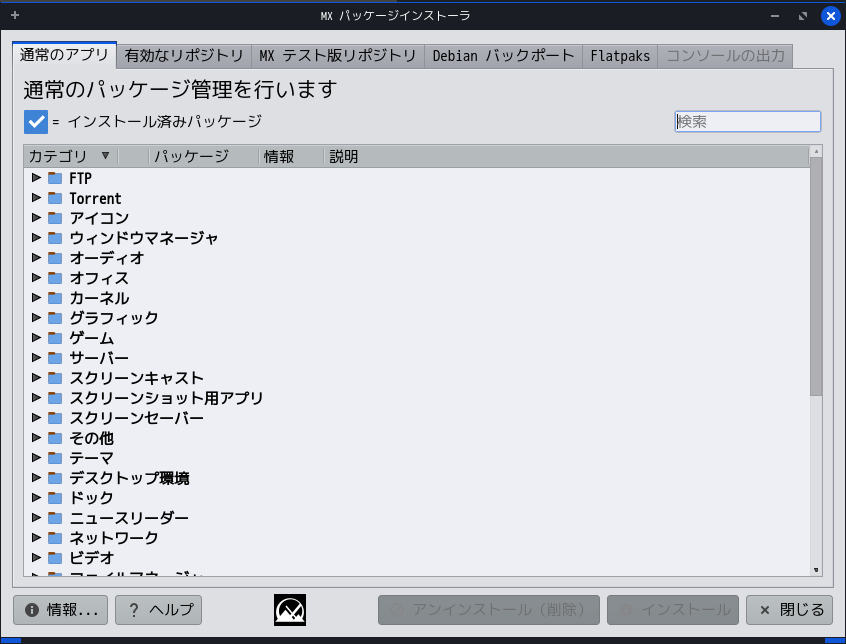Screen dimensions: 846x644
Task: Click the ゲーム folder icon
Action: pos(55,338)
